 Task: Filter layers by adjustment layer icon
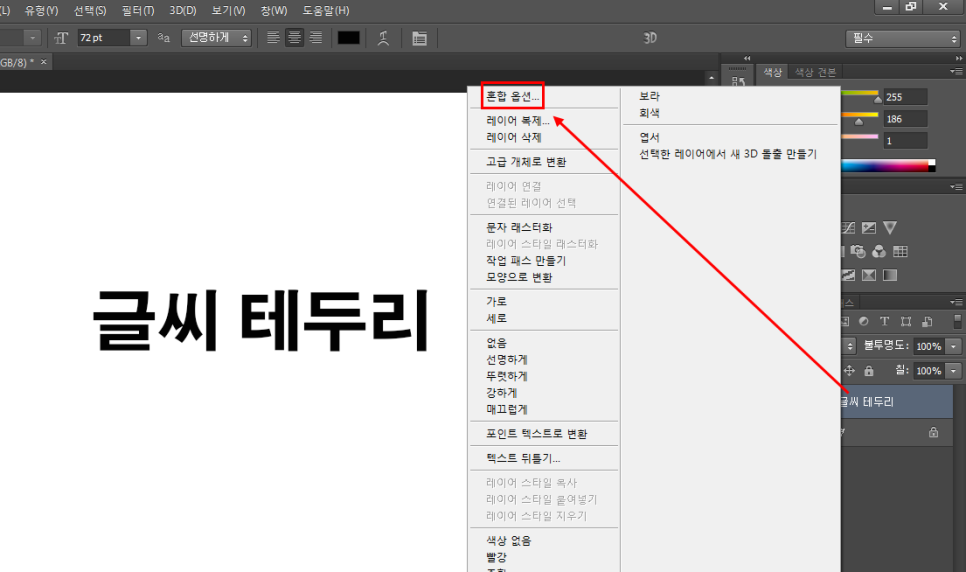[864, 321]
